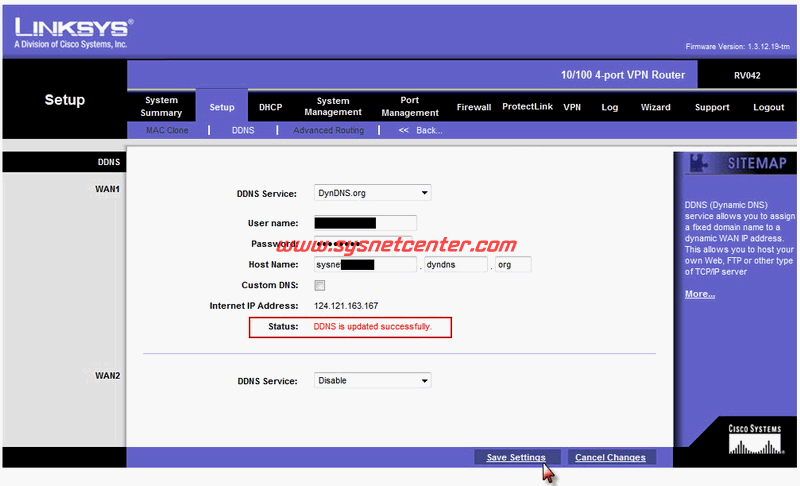Select the DDNS submenu item

point(243,131)
